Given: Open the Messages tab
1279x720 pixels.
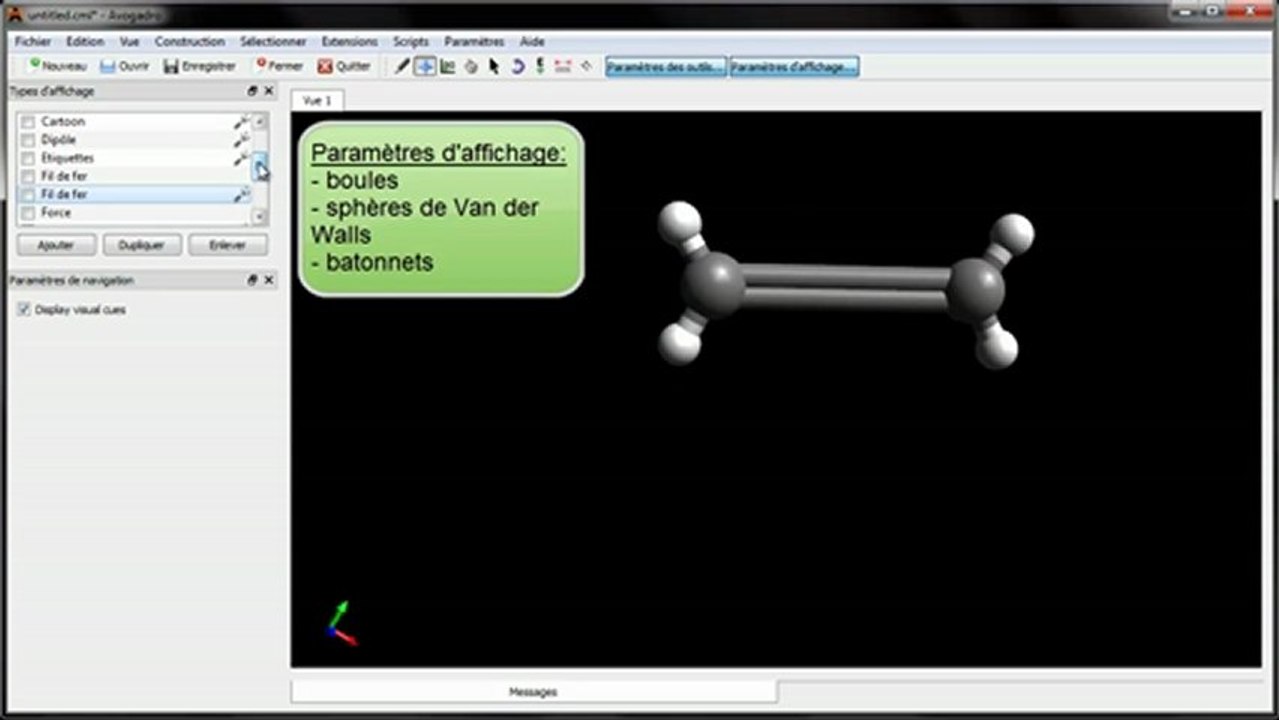Looking at the screenshot, I should pos(533,692).
